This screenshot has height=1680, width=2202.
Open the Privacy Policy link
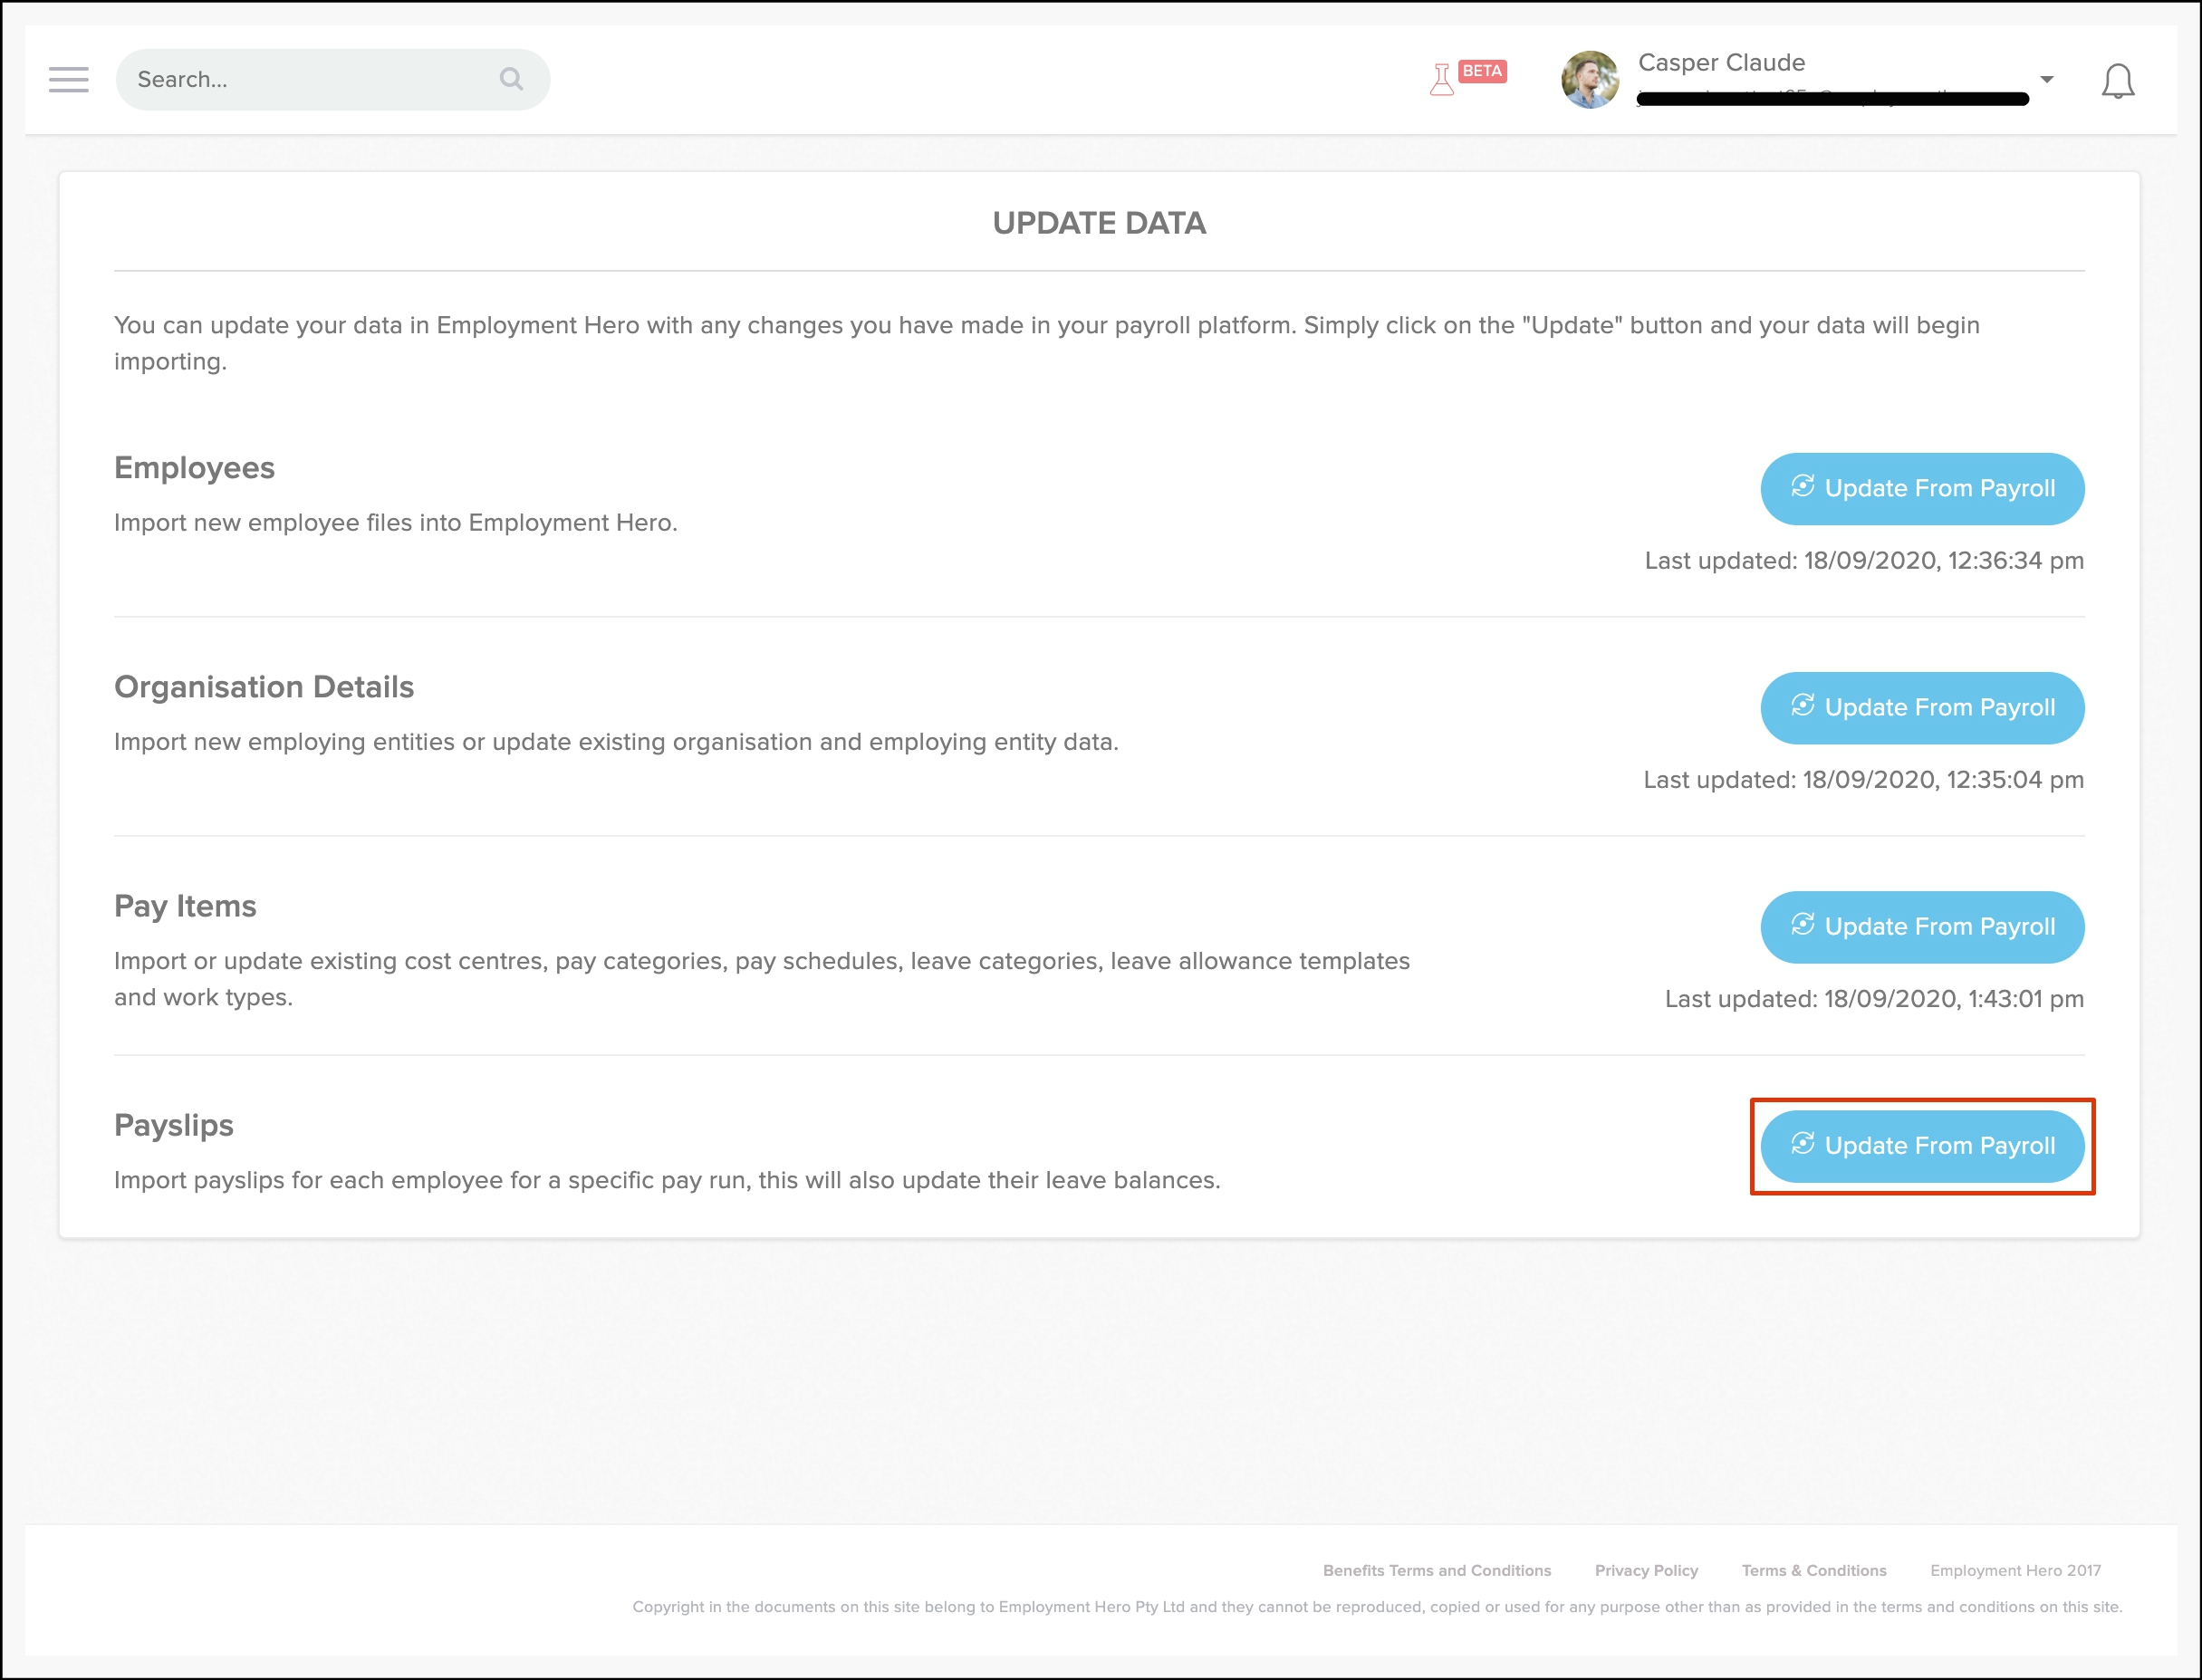[x=1646, y=1570]
